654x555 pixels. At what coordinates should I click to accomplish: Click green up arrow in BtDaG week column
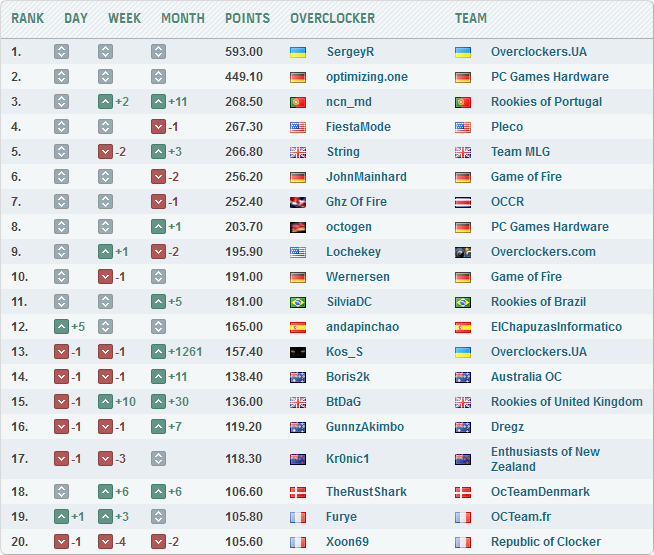tap(106, 402)
